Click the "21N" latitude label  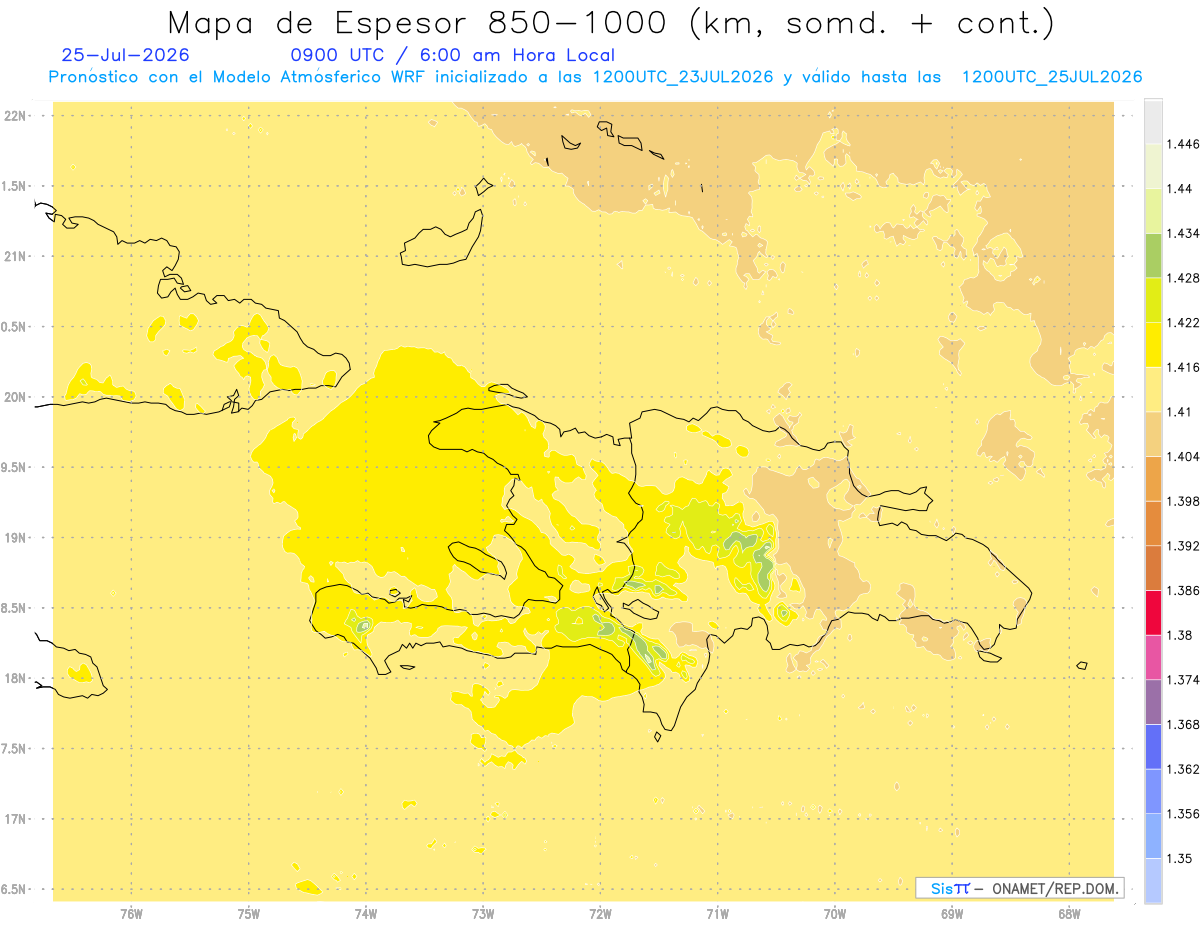(x=15, y=257)
